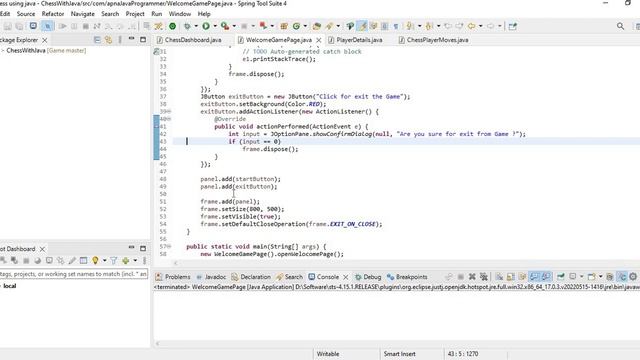The height and width of the screenshot is (360, 640).
Task: Open the Navigate menu
Action: click(x=82, y=14)
